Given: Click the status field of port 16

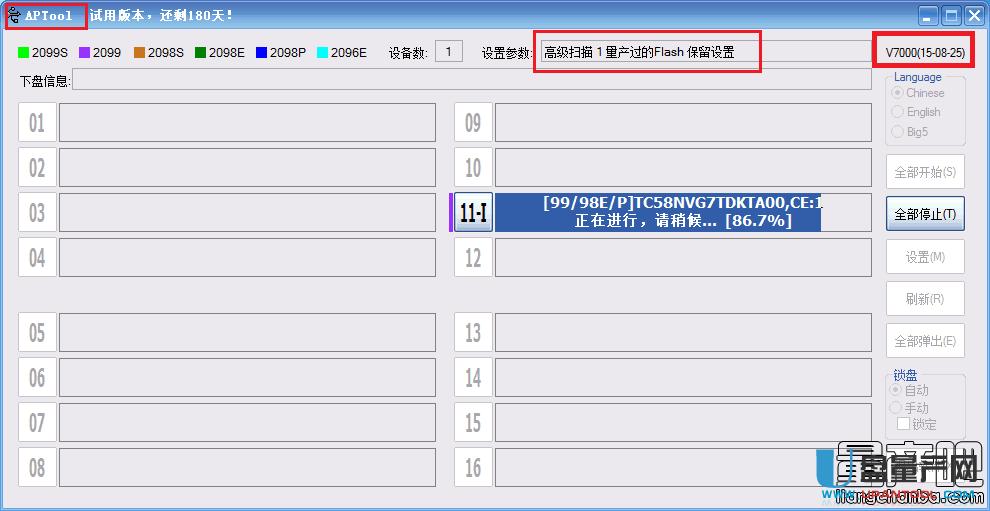Looking at the screenshot, I should (683, 467).
